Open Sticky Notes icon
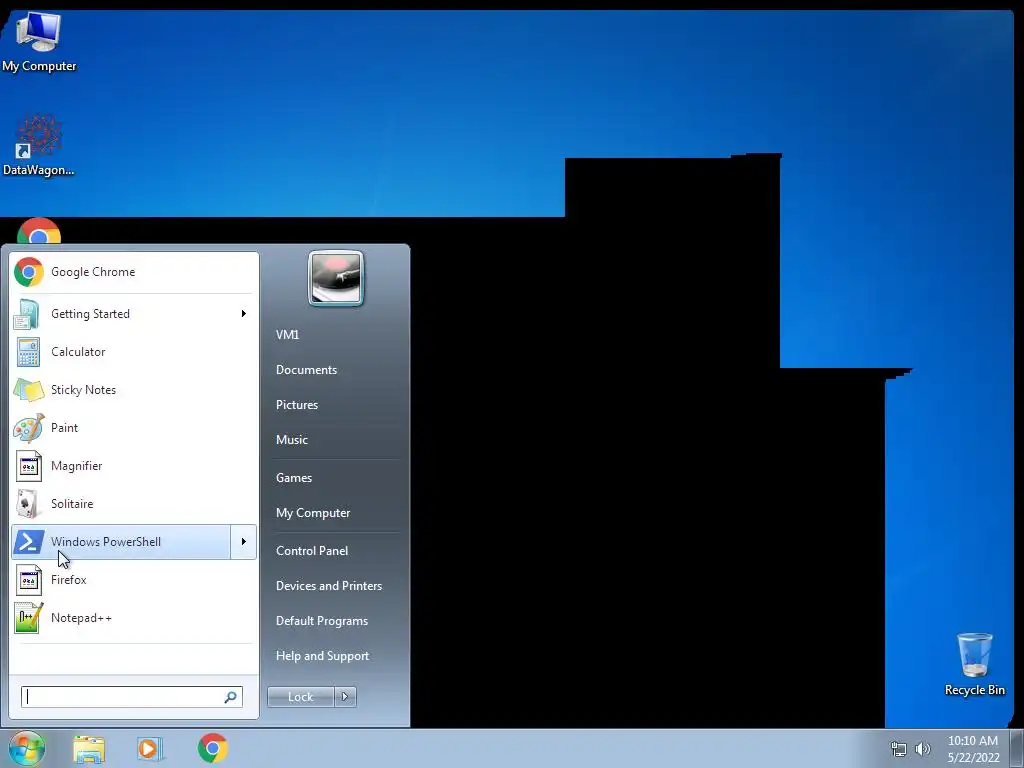This screenshot has height=768, width=1024. pyautogui.click(x=28, y=390)
